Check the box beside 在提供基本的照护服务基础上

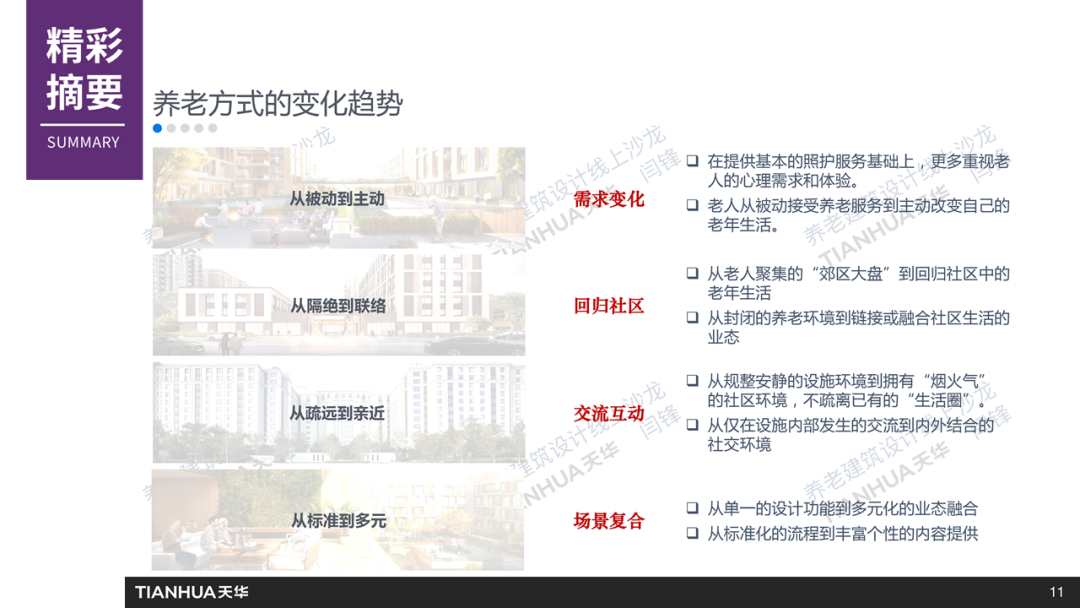(692, 161)
